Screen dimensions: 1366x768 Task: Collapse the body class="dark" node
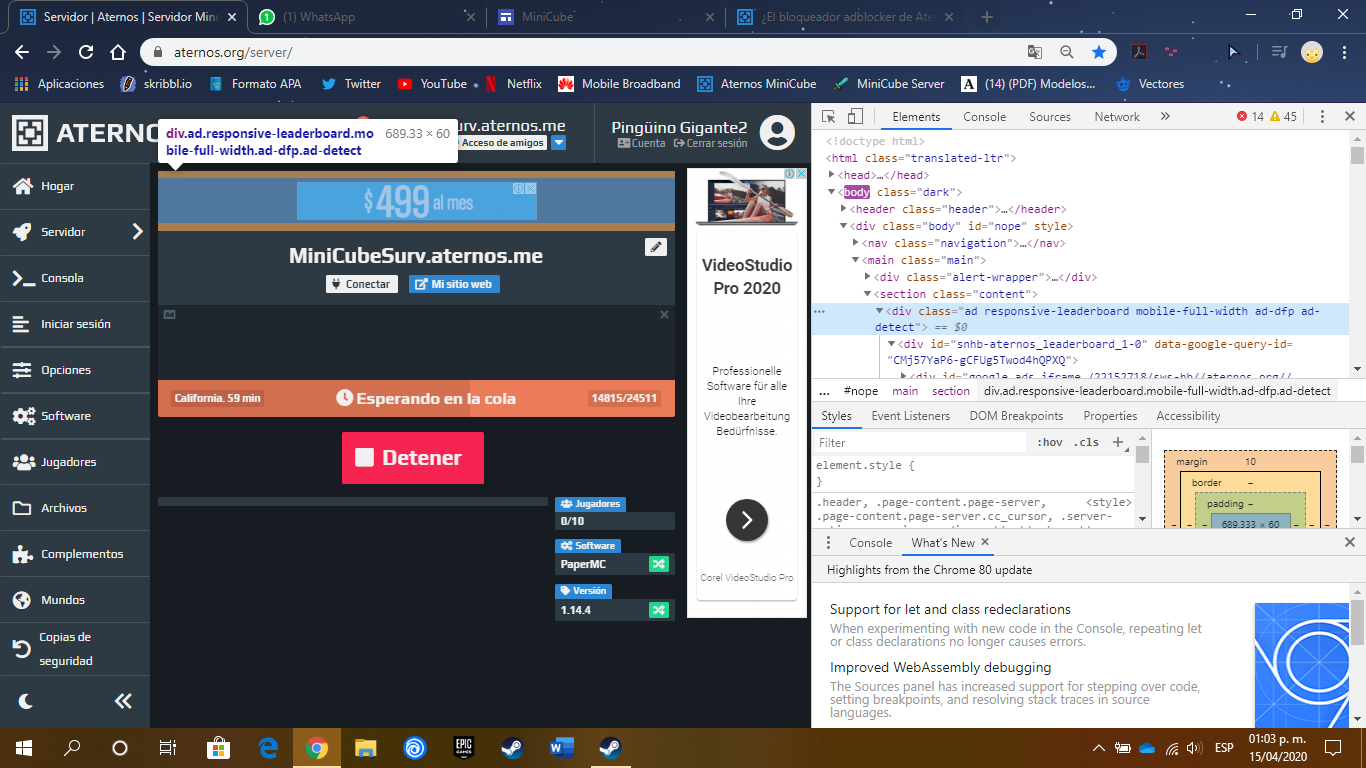(x=830, y=192)
